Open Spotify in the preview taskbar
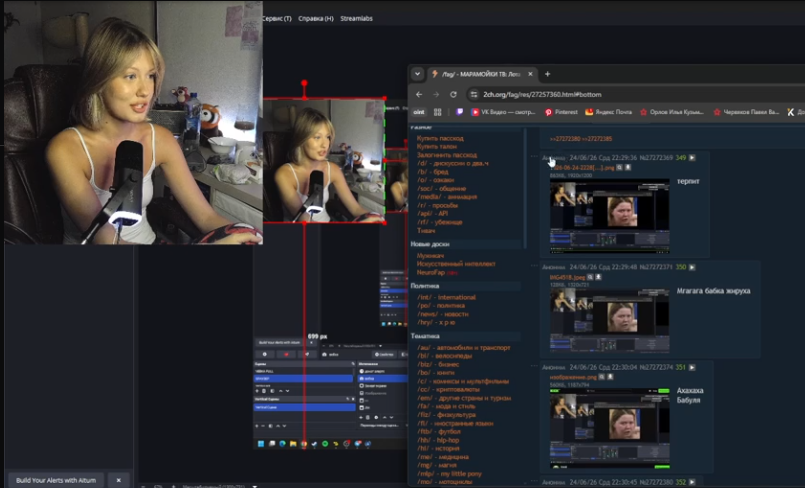805x488 pixels. 325,443
